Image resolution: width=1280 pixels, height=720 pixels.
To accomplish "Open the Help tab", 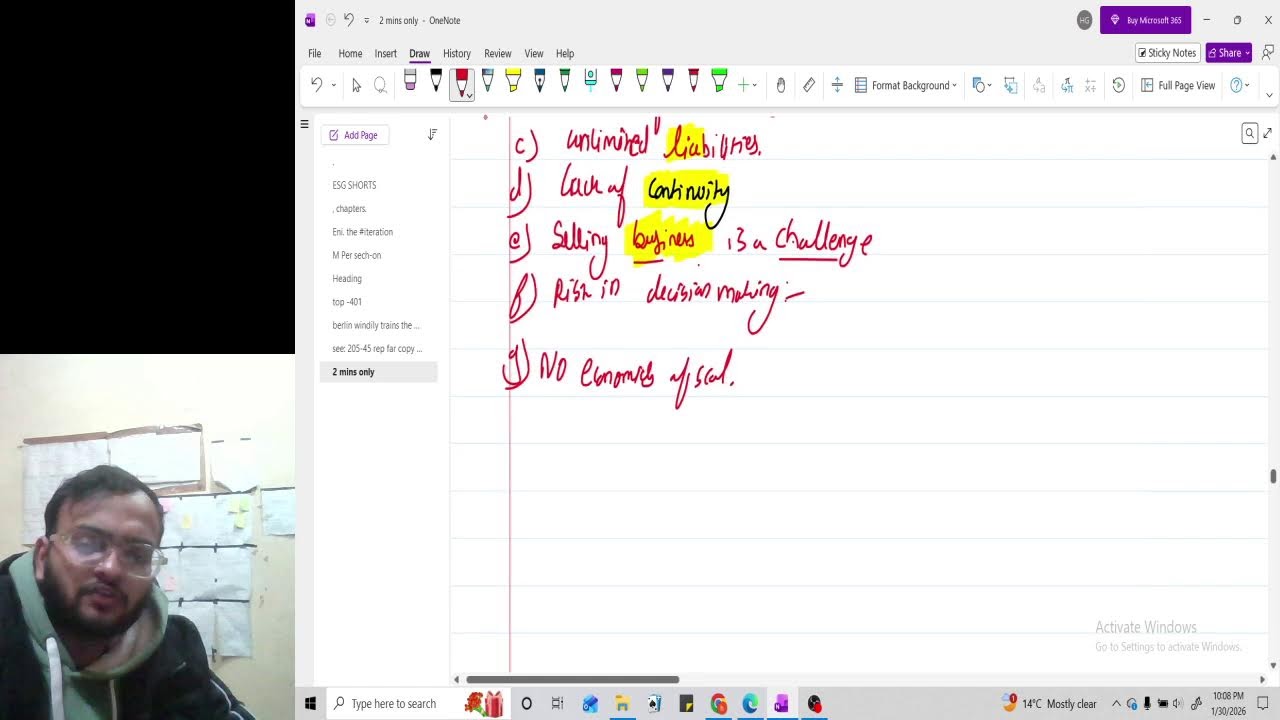I will coord(565,53).
